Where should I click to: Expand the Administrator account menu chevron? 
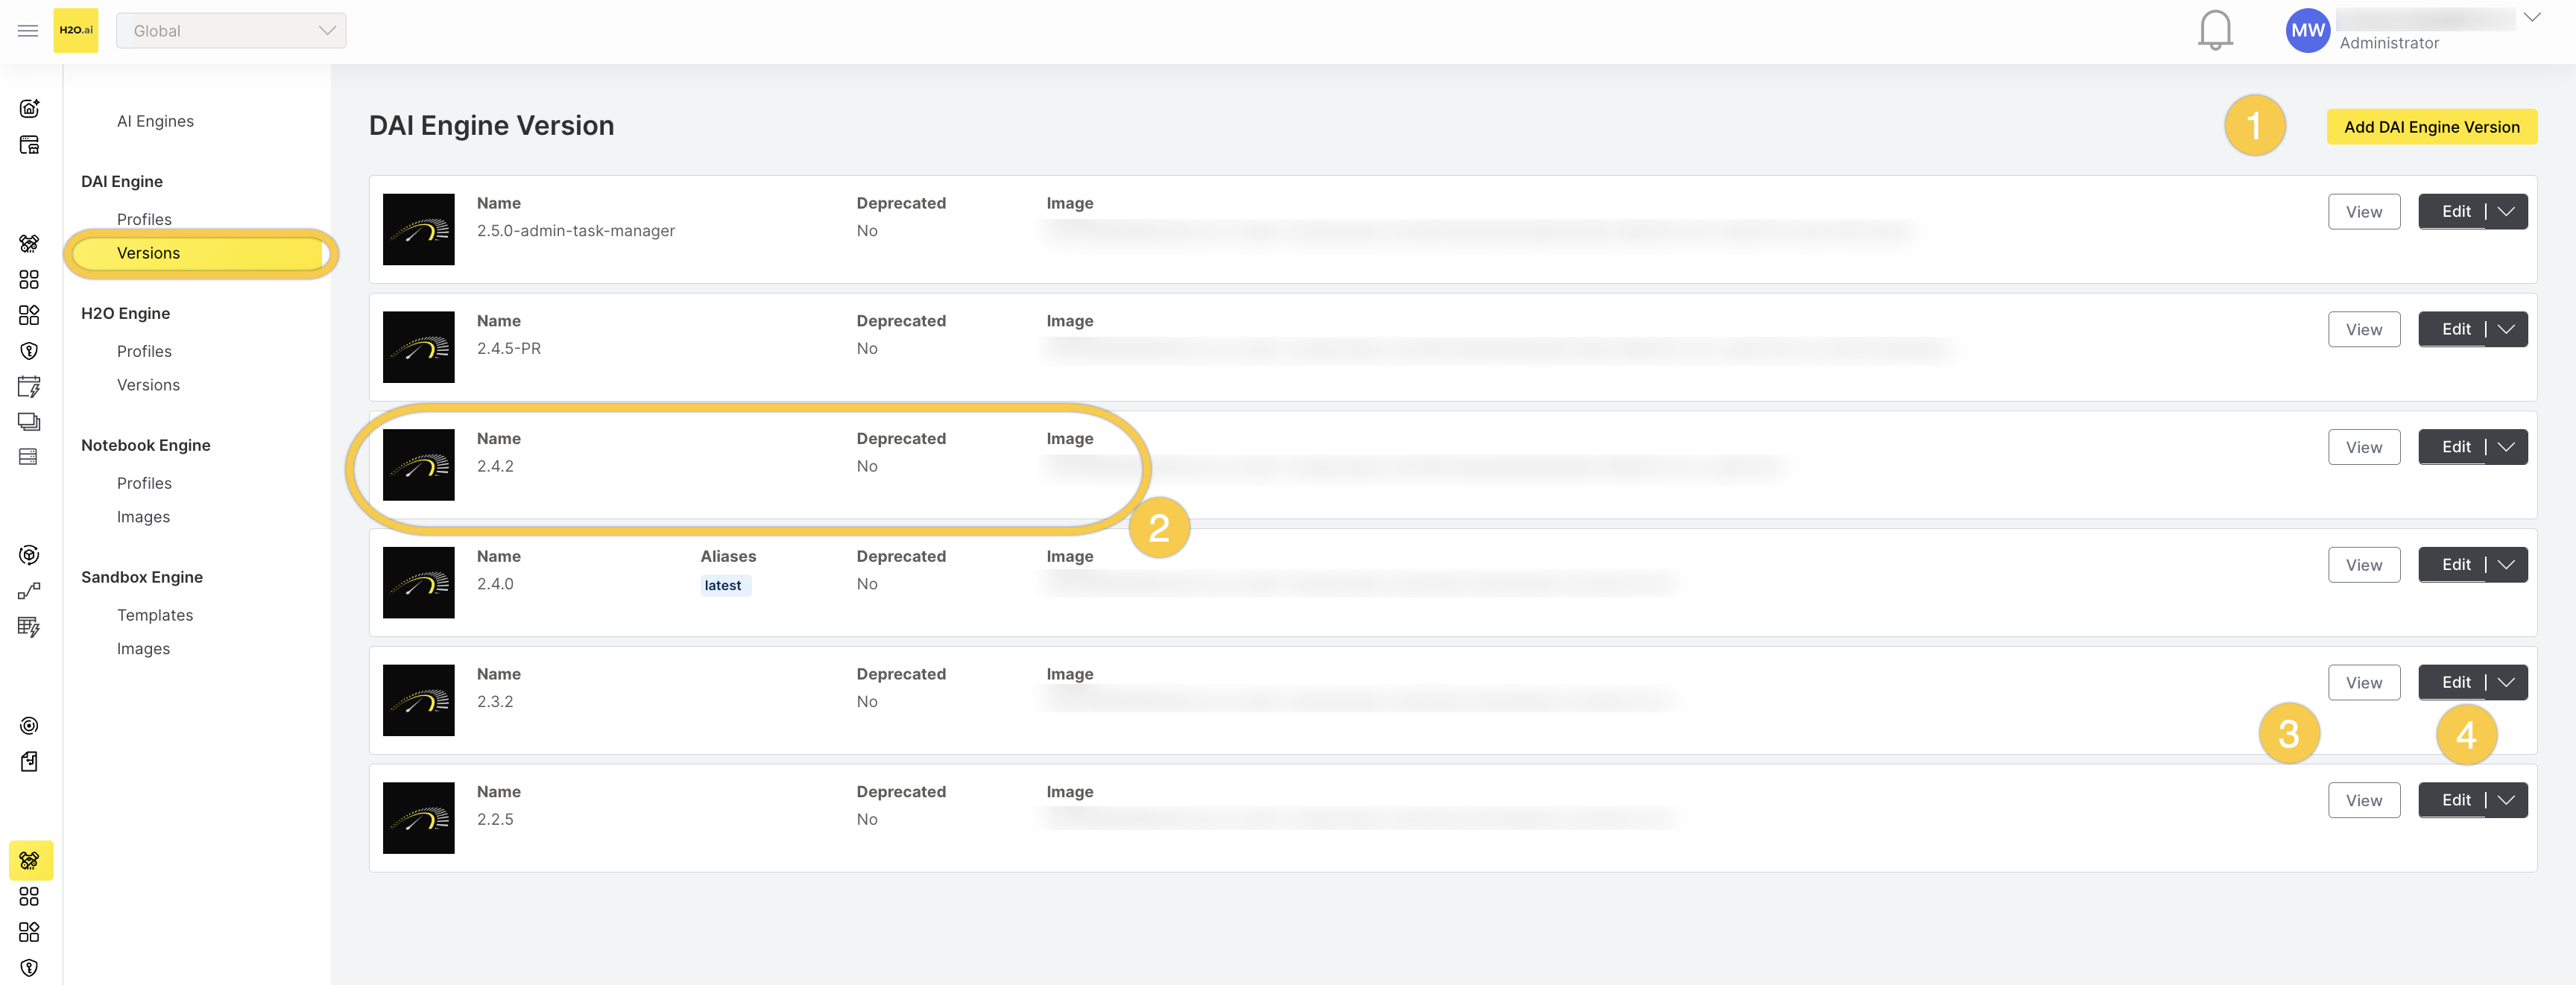[x=2532, y=17]
